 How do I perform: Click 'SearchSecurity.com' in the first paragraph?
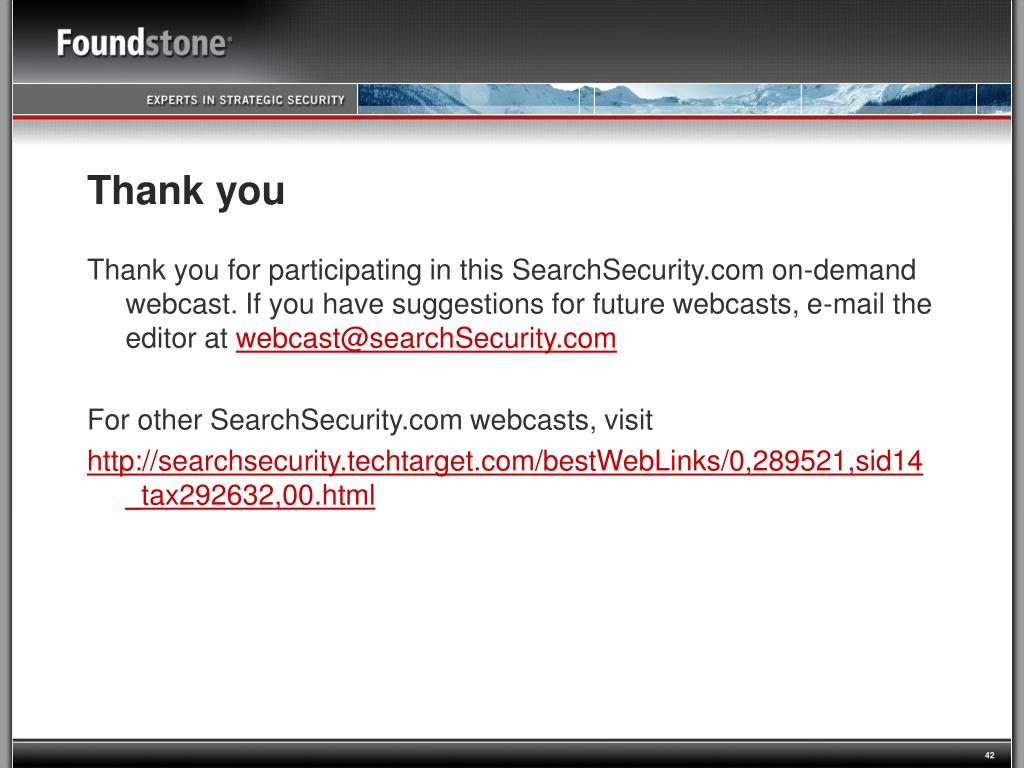pos(637,270)
